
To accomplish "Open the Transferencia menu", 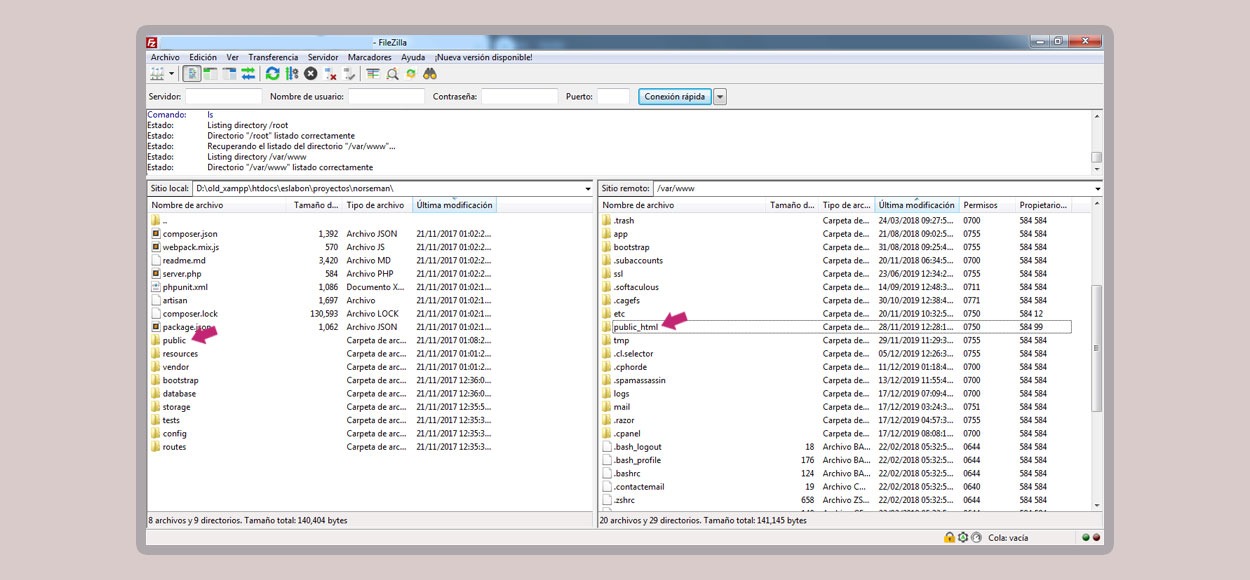I will click(273, 57).
